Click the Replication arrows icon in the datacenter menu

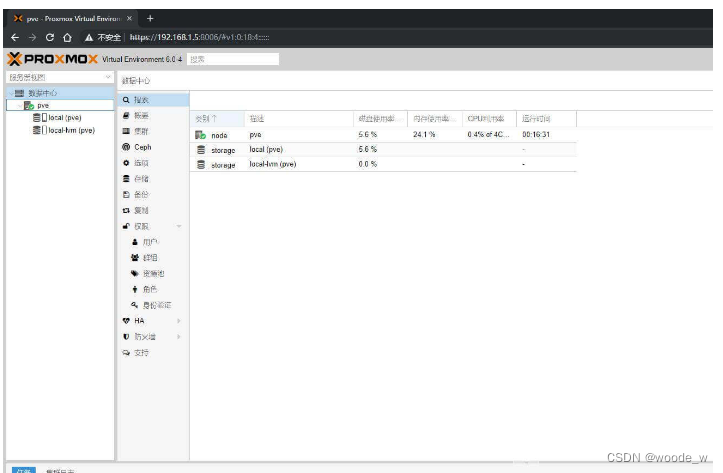tap(126, 211)
